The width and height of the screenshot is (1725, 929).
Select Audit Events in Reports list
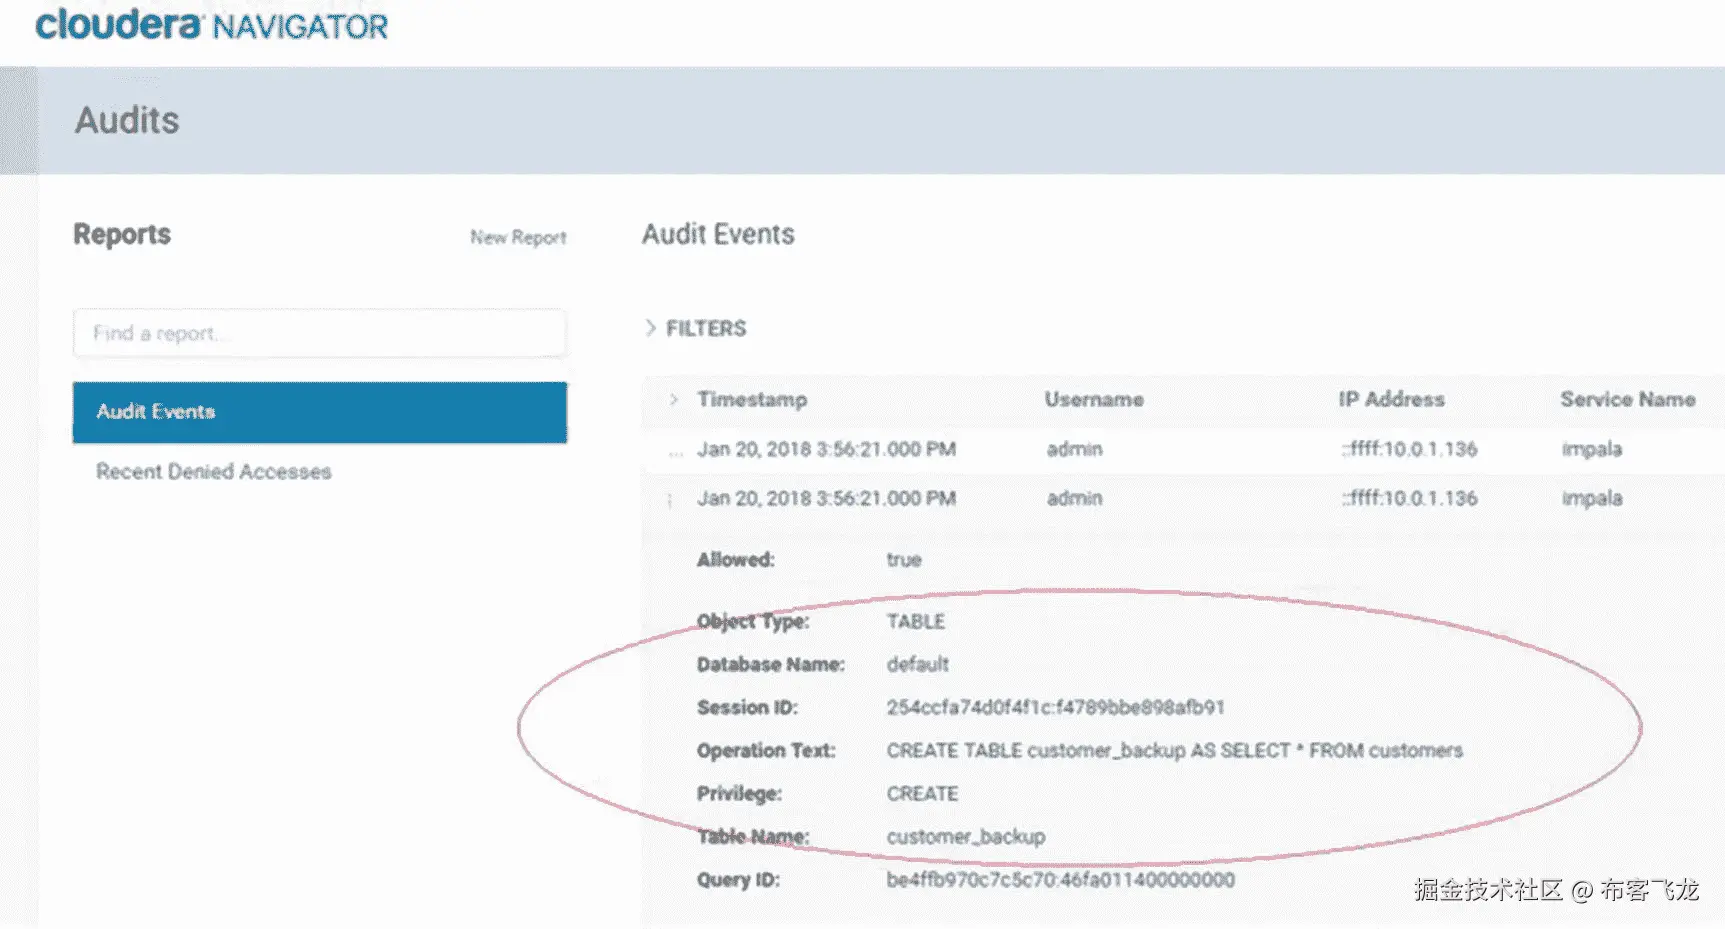pyautogui.click(x=320, y=412)
